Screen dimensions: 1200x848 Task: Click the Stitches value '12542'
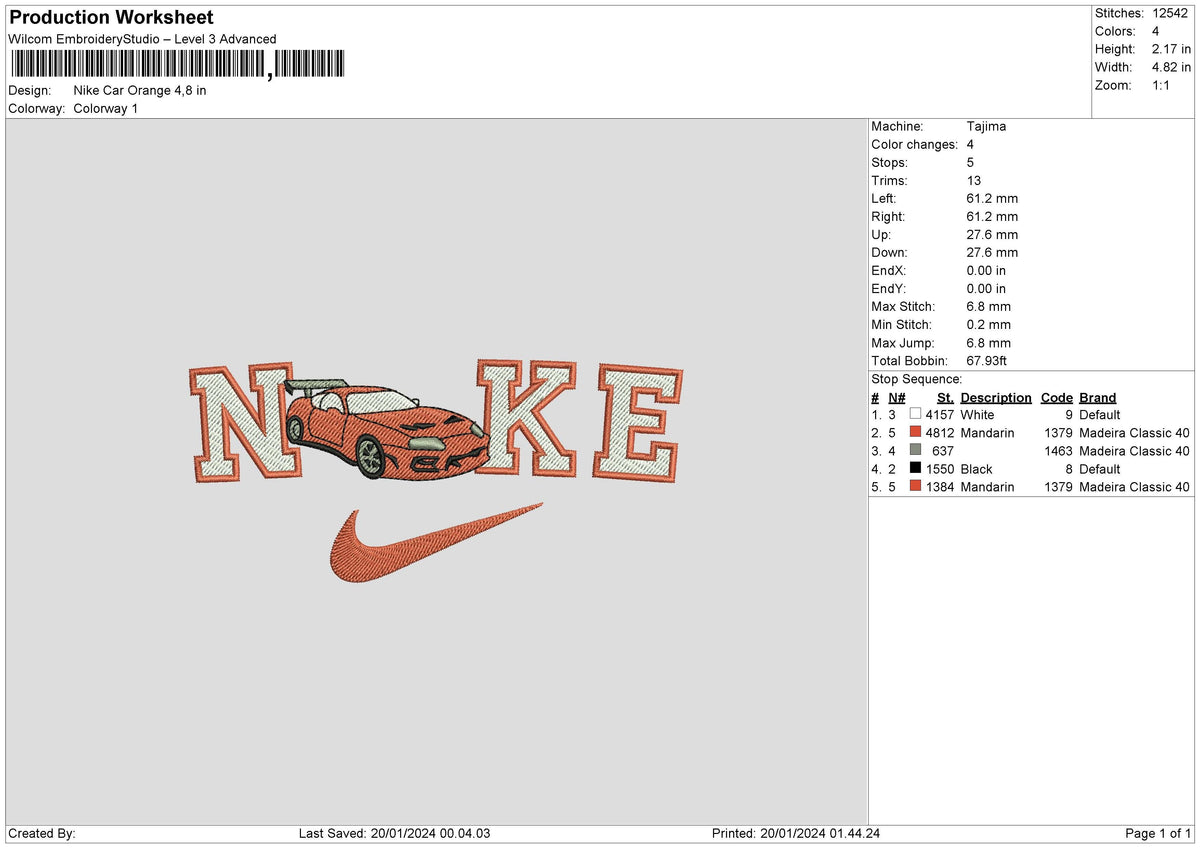pyautogui.click(x=1171, y=13)
